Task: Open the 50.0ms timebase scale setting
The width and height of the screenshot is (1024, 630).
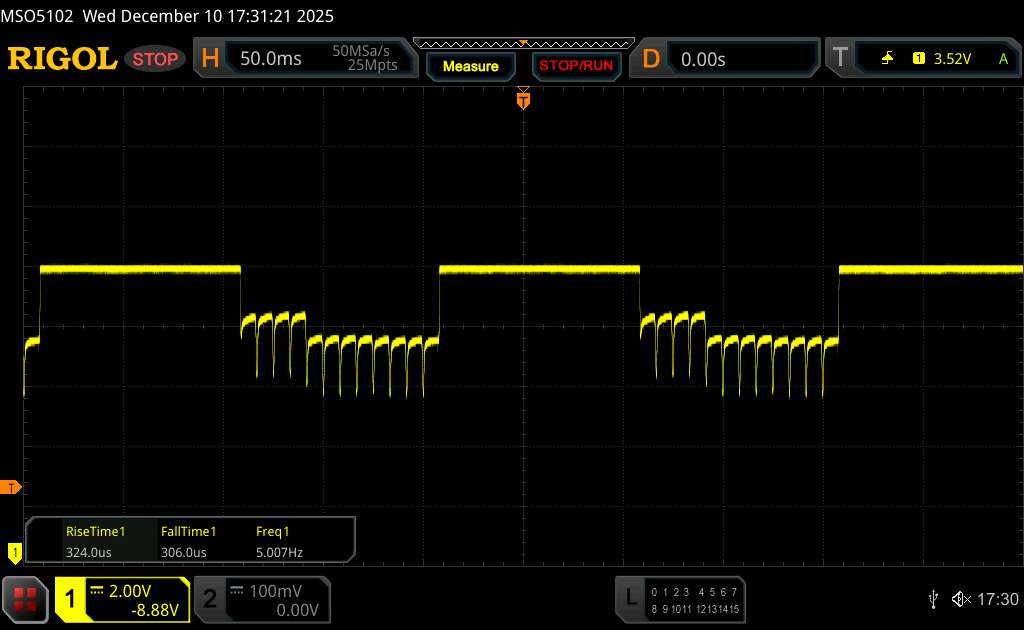Action: 270,59
